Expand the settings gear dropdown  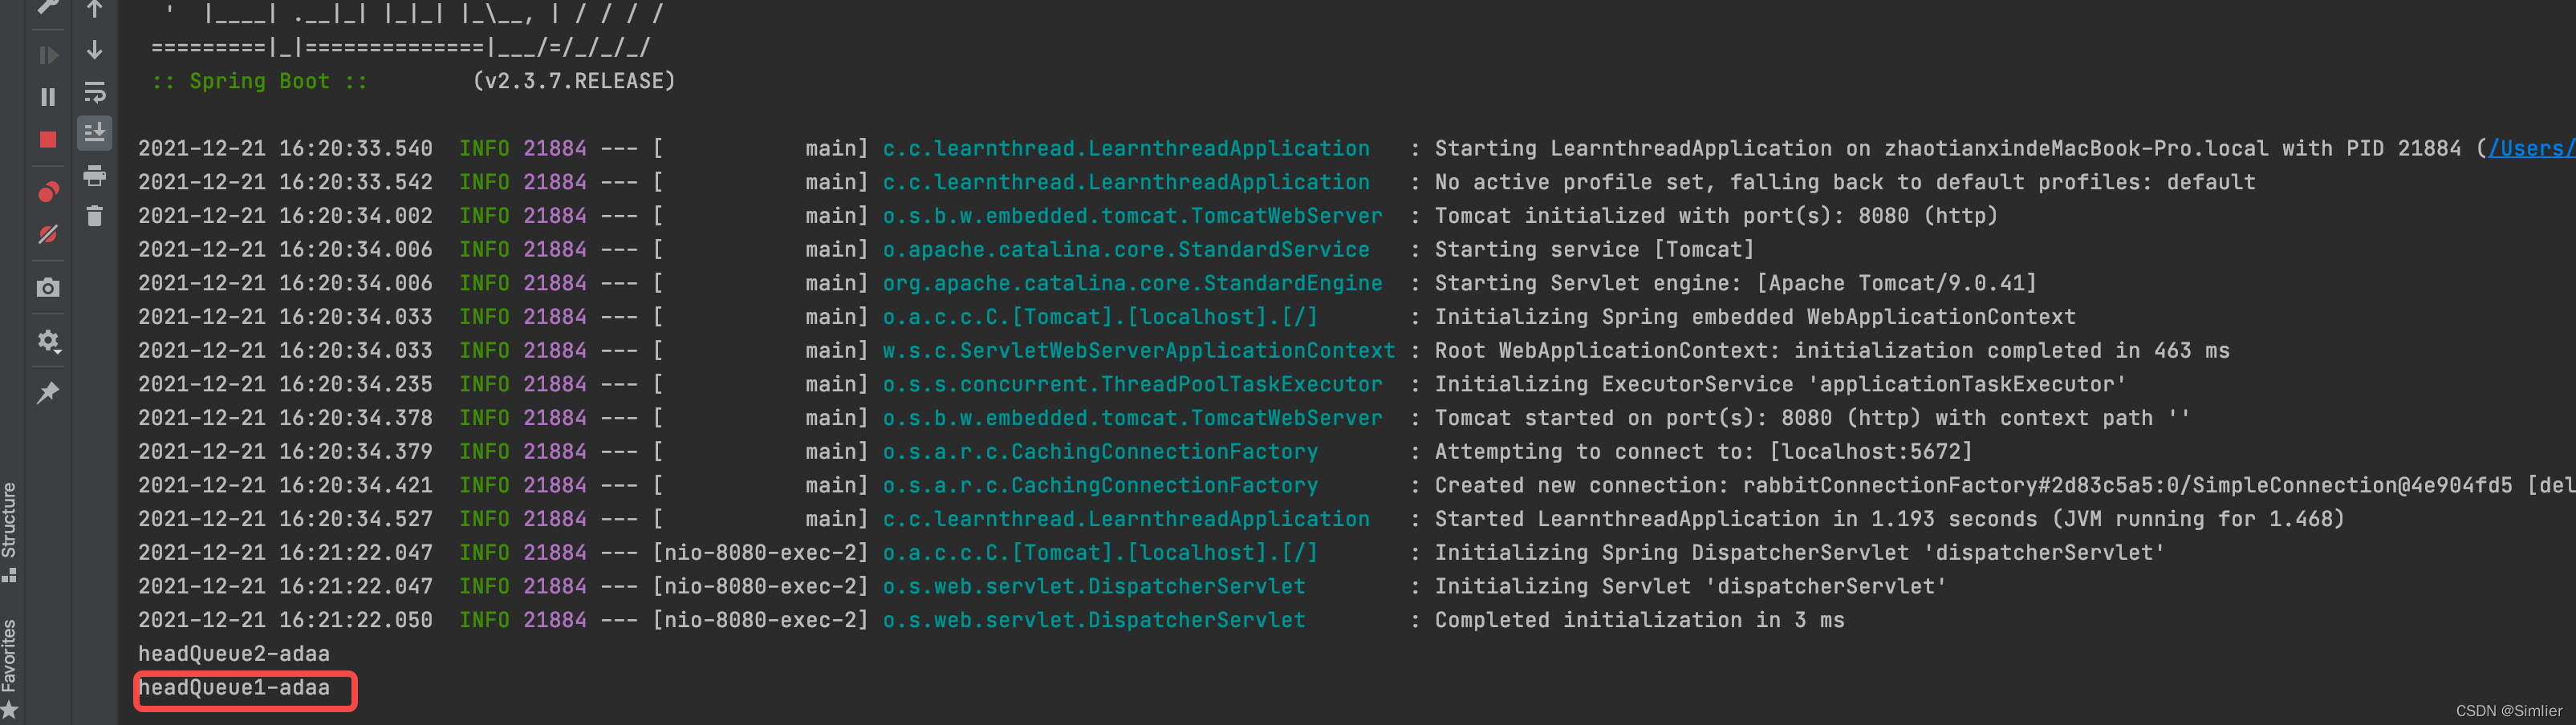[48, 341]
